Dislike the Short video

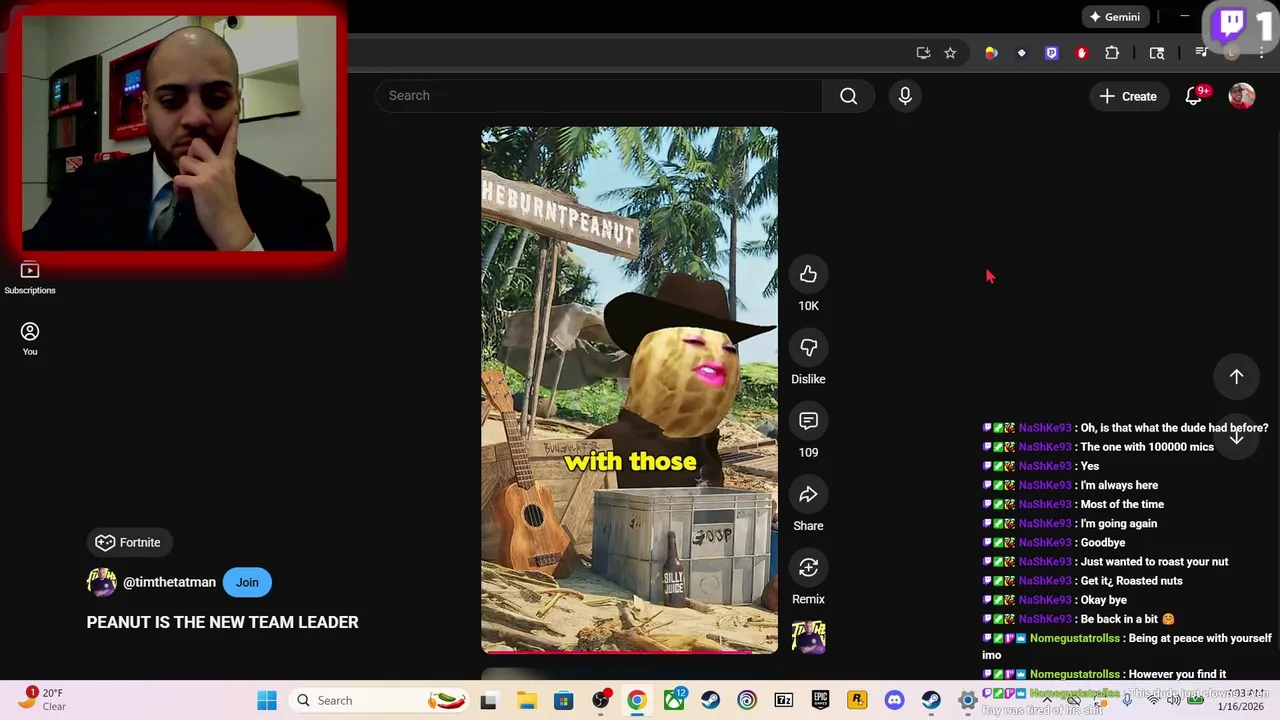(x=808, y=348)
